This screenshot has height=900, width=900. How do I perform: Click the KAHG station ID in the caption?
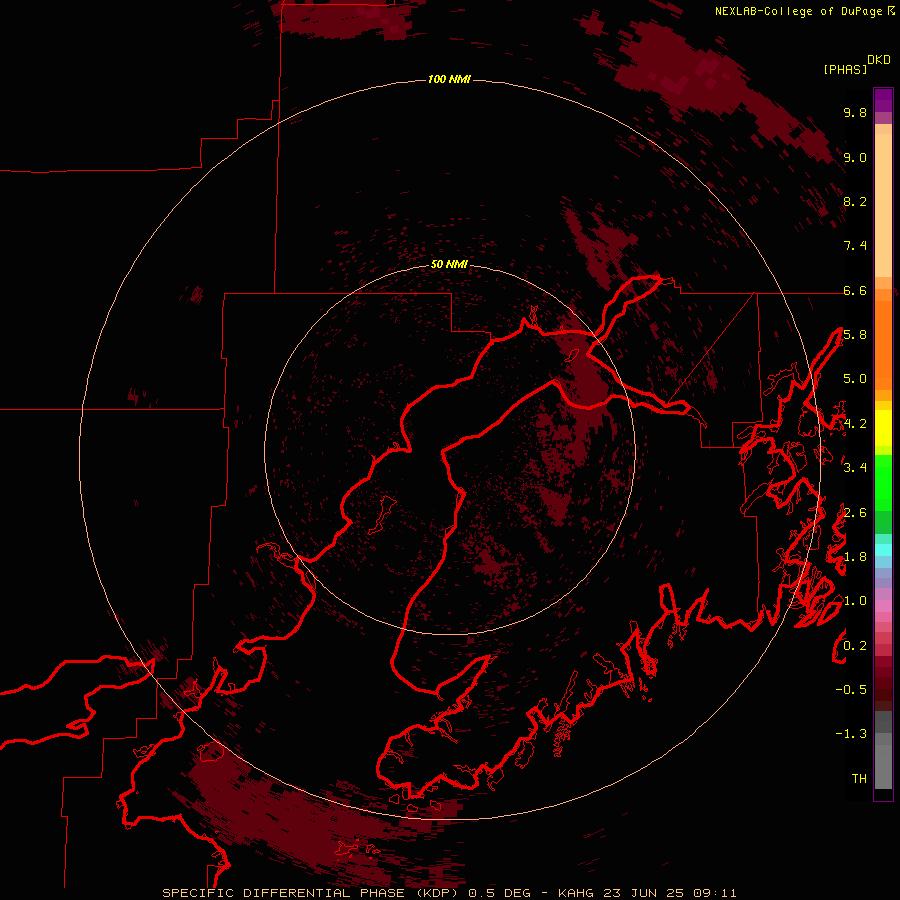pyautogui.click(x=577, y=893)
